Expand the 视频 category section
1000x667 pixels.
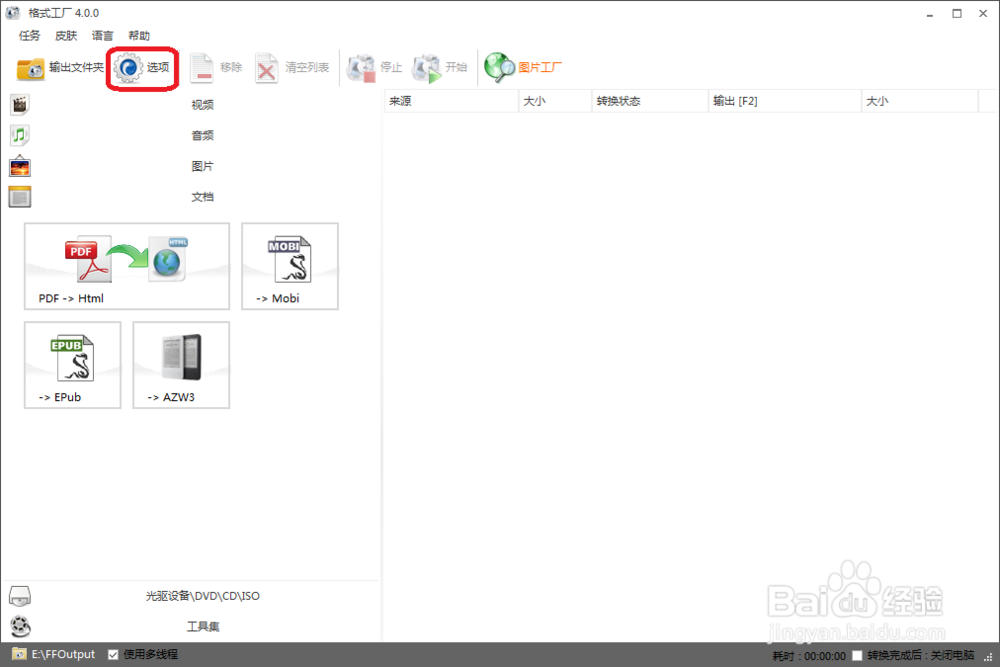202,105
